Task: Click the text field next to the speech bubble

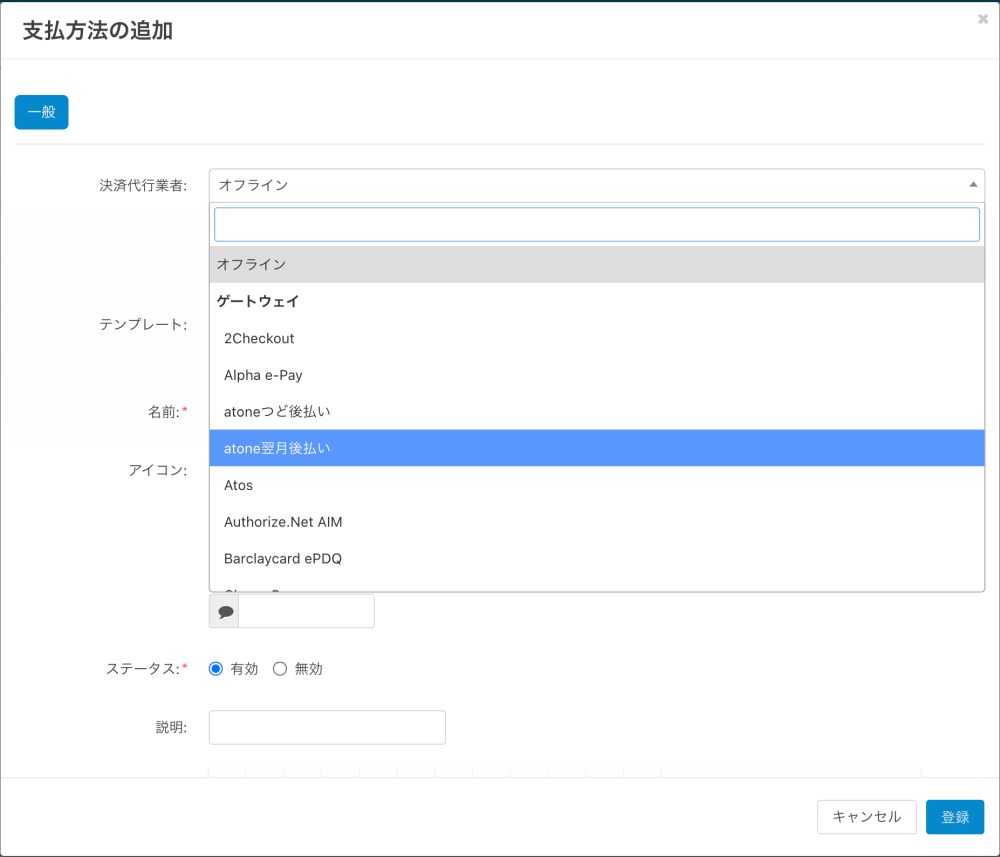Action: point(306,611)
